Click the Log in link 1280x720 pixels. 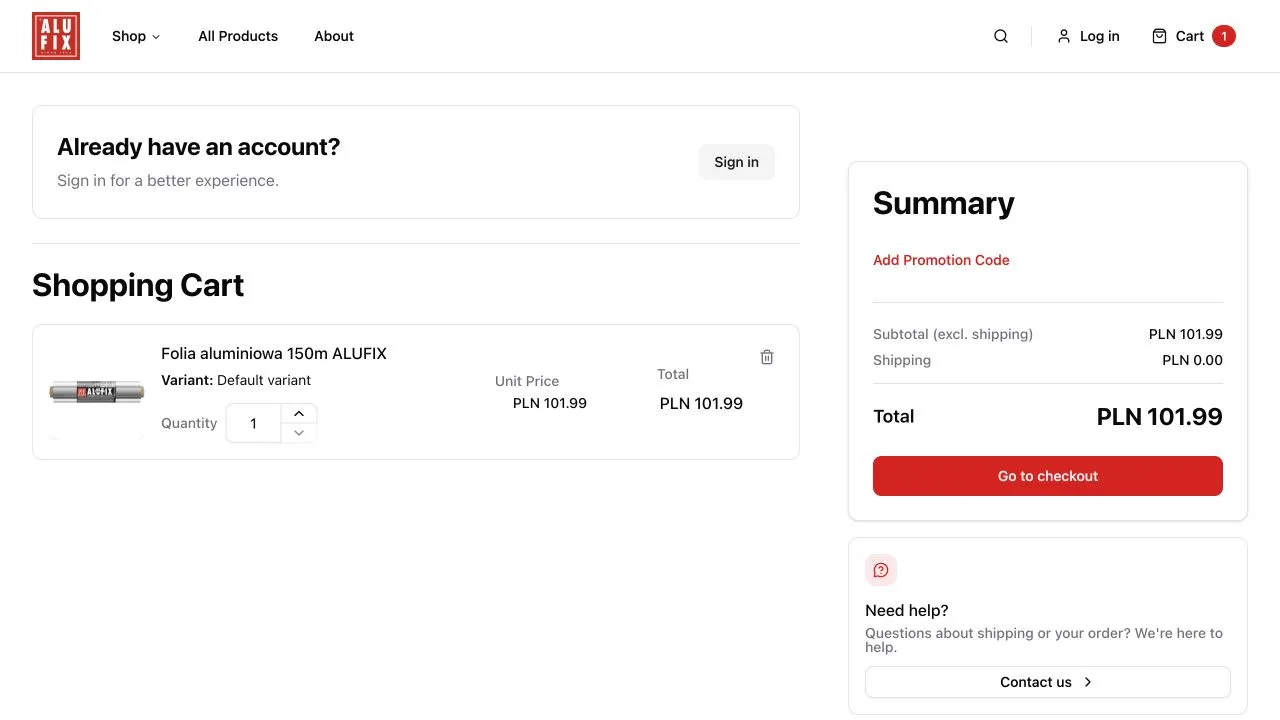click(1088, 36)
